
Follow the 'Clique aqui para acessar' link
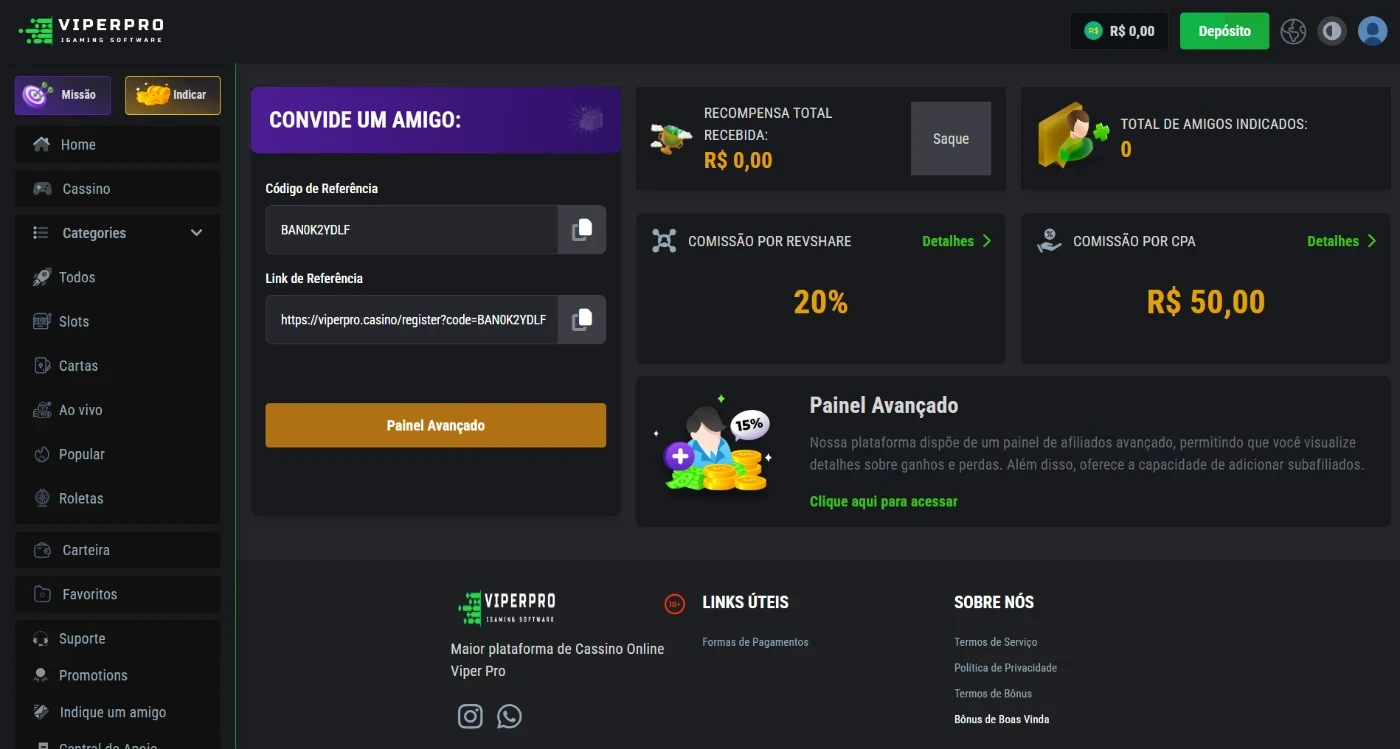[x=883, y=501]
